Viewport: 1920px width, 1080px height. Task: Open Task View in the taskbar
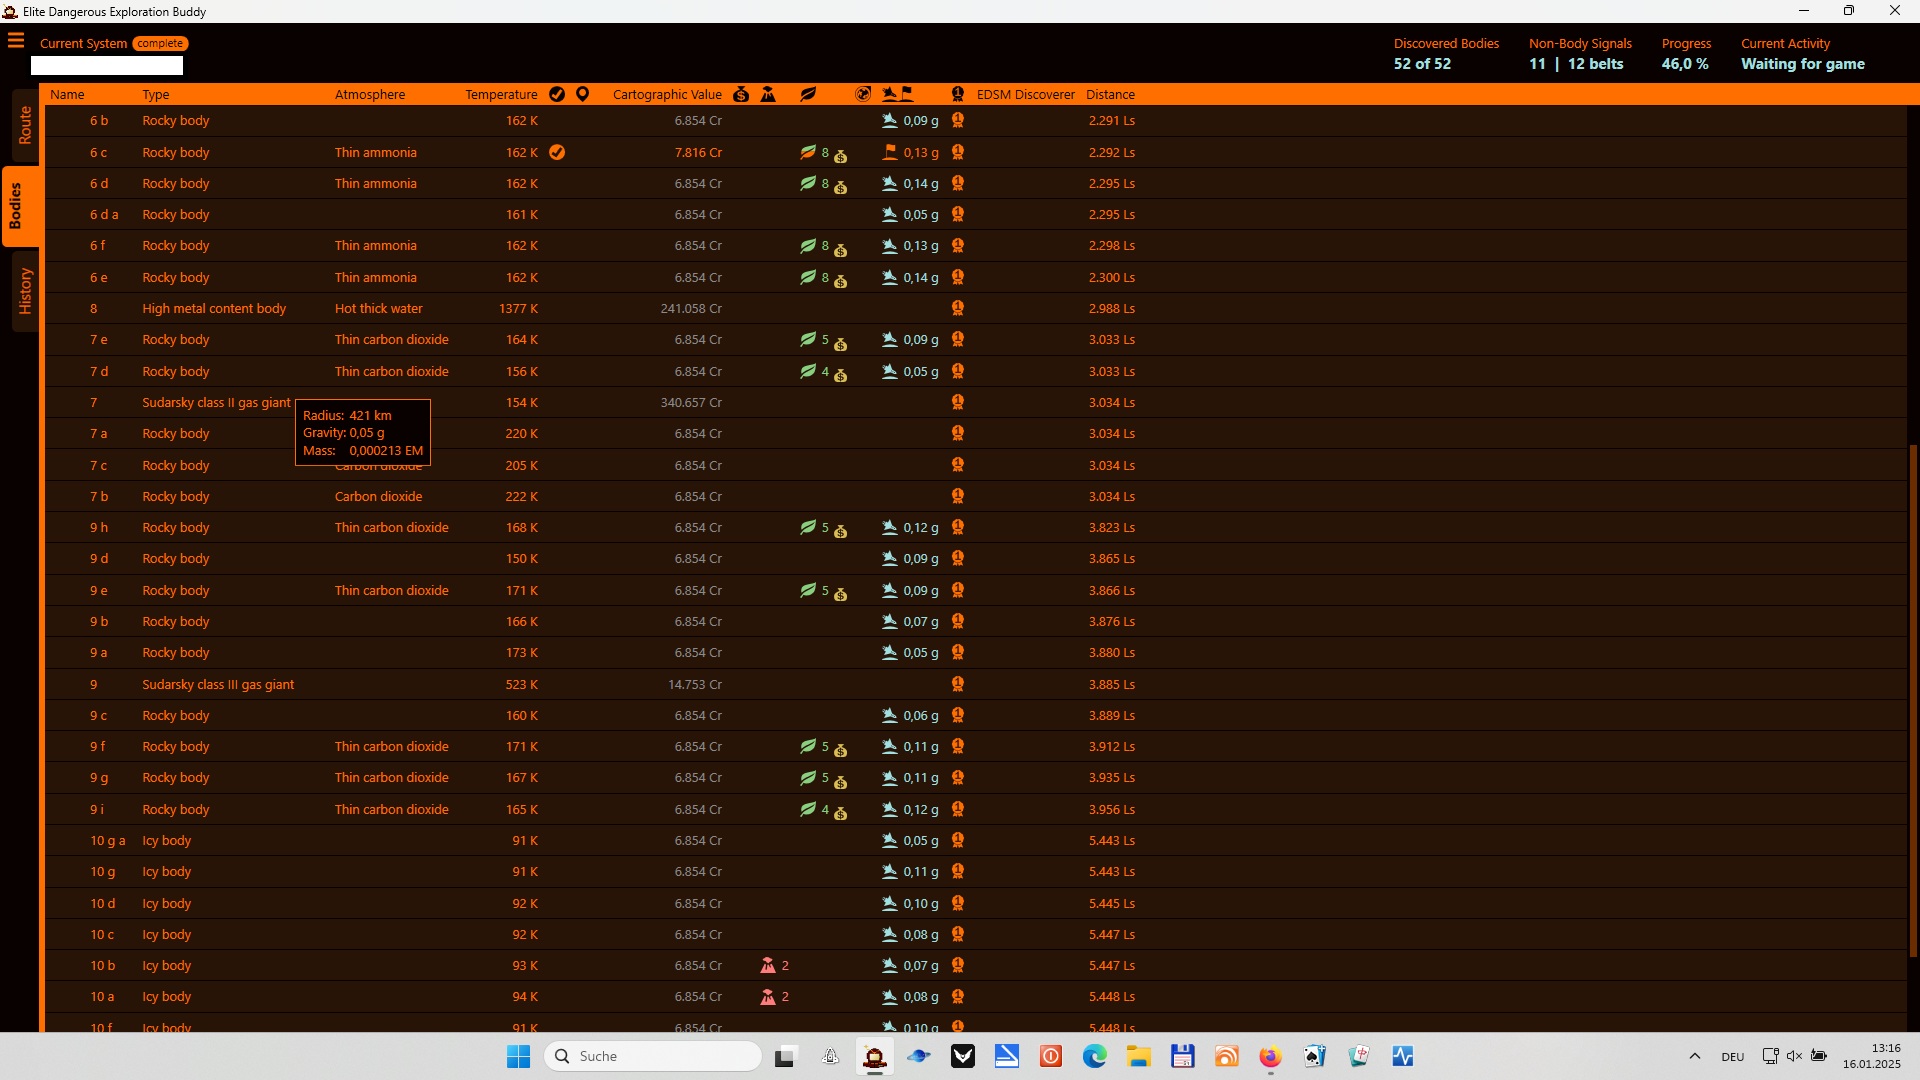[786, 1056]
